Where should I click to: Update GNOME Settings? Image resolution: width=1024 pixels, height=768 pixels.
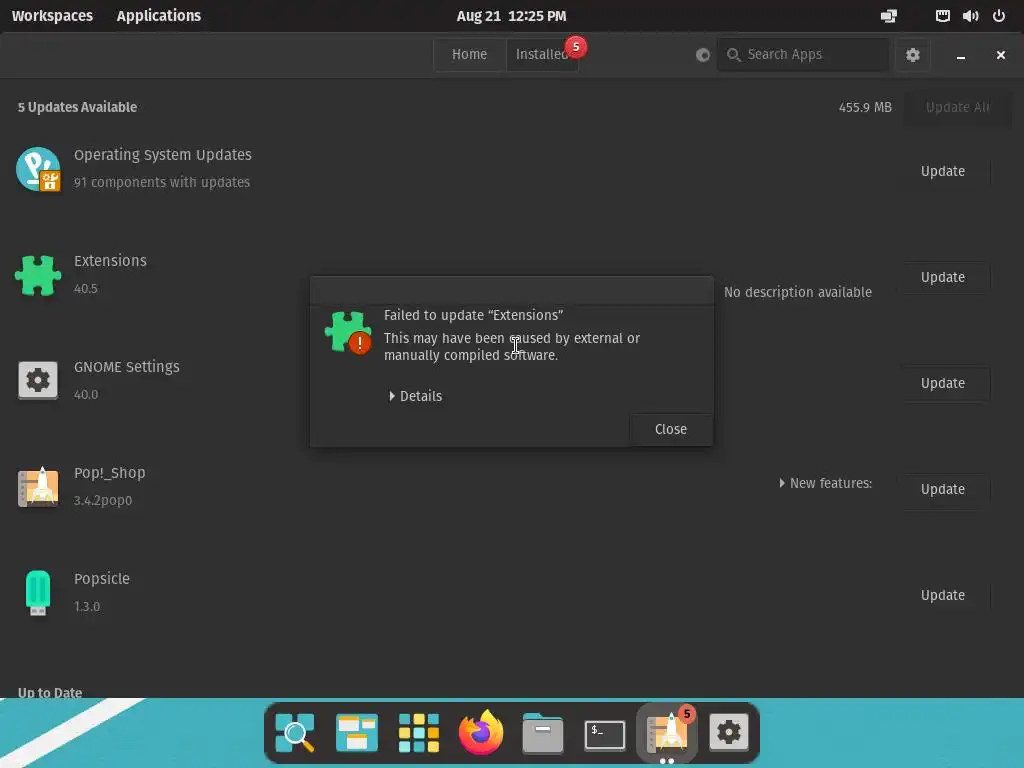point(942,383)
